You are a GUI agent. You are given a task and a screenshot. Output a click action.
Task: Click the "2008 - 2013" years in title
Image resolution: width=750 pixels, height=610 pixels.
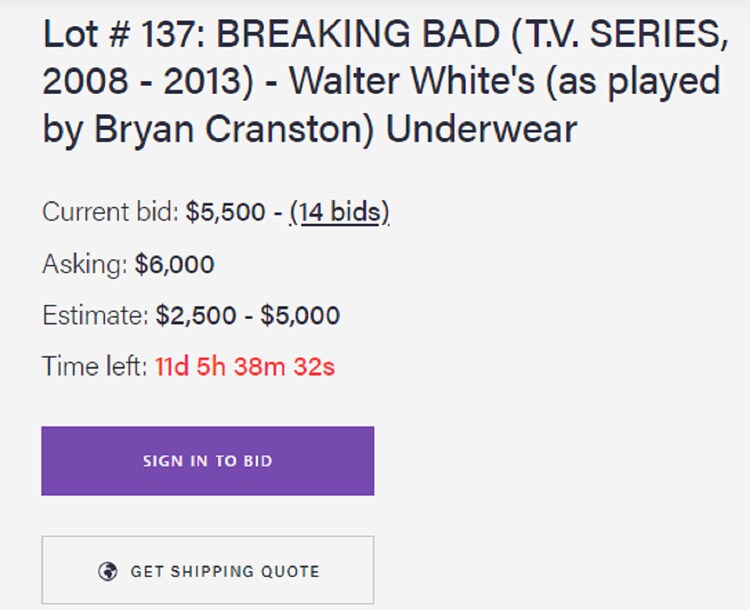pyautogui.click(x=147, y=80)
